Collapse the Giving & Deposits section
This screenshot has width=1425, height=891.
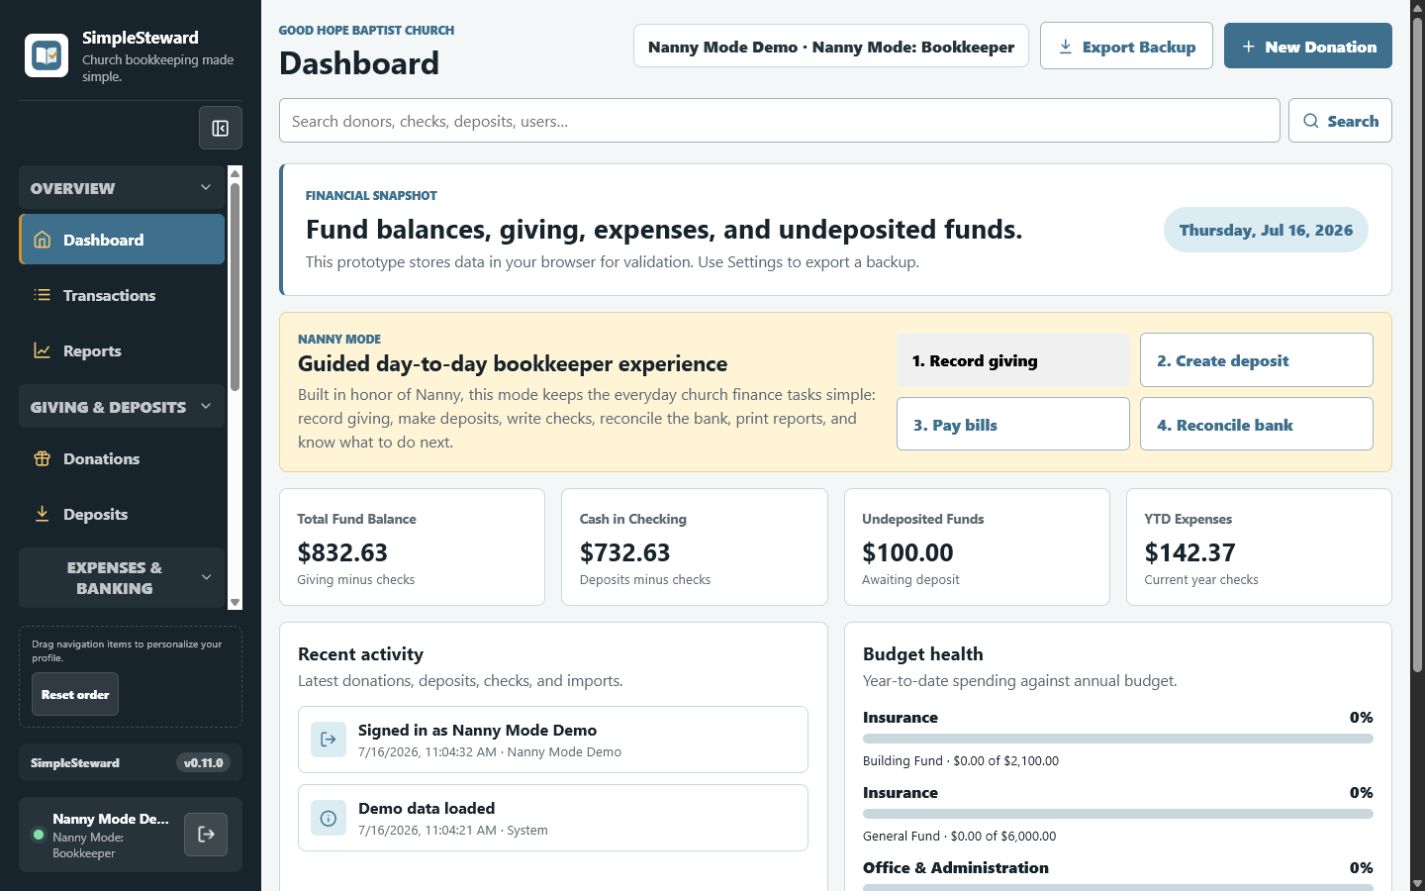[206, 407]
